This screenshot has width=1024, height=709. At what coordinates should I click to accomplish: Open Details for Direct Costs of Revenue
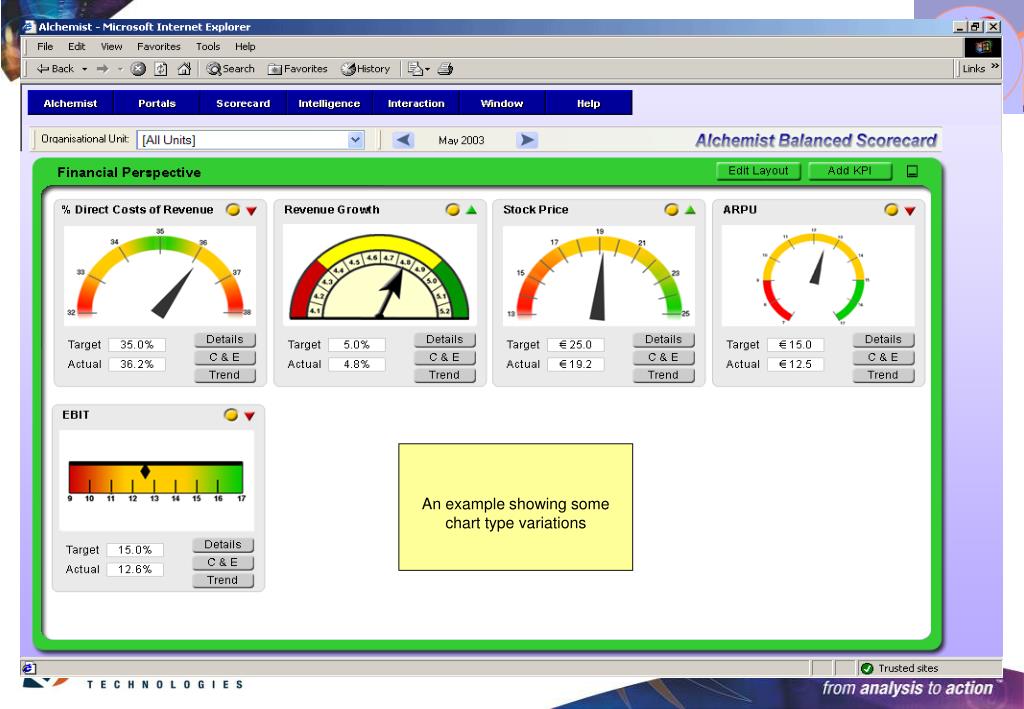point(225,339)
